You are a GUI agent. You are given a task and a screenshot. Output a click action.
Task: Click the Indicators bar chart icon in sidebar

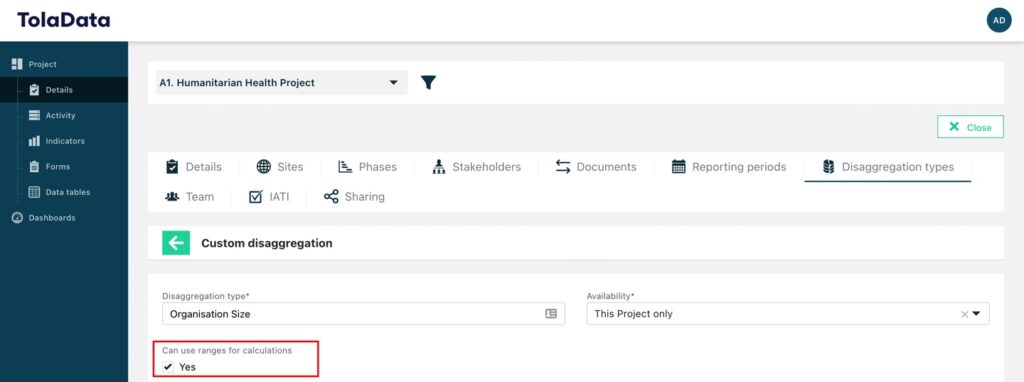coord(35,141)
